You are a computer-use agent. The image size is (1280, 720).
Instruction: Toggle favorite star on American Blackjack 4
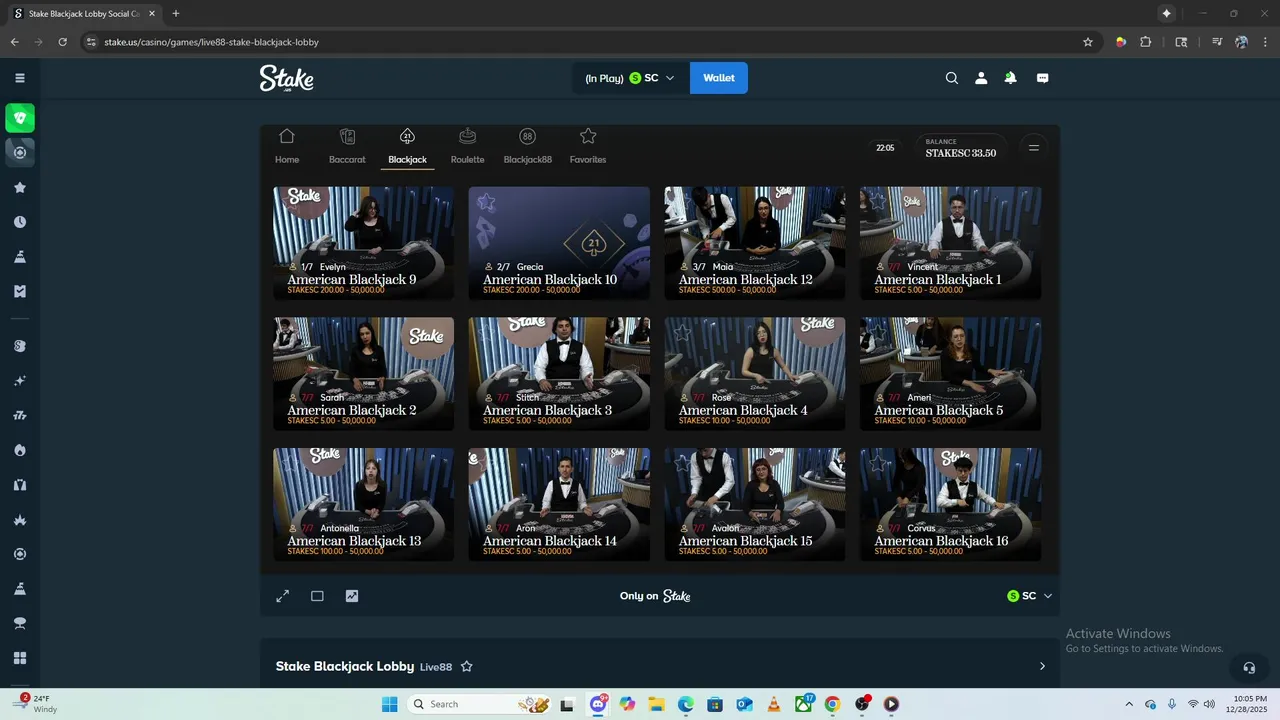click(682, 333)
